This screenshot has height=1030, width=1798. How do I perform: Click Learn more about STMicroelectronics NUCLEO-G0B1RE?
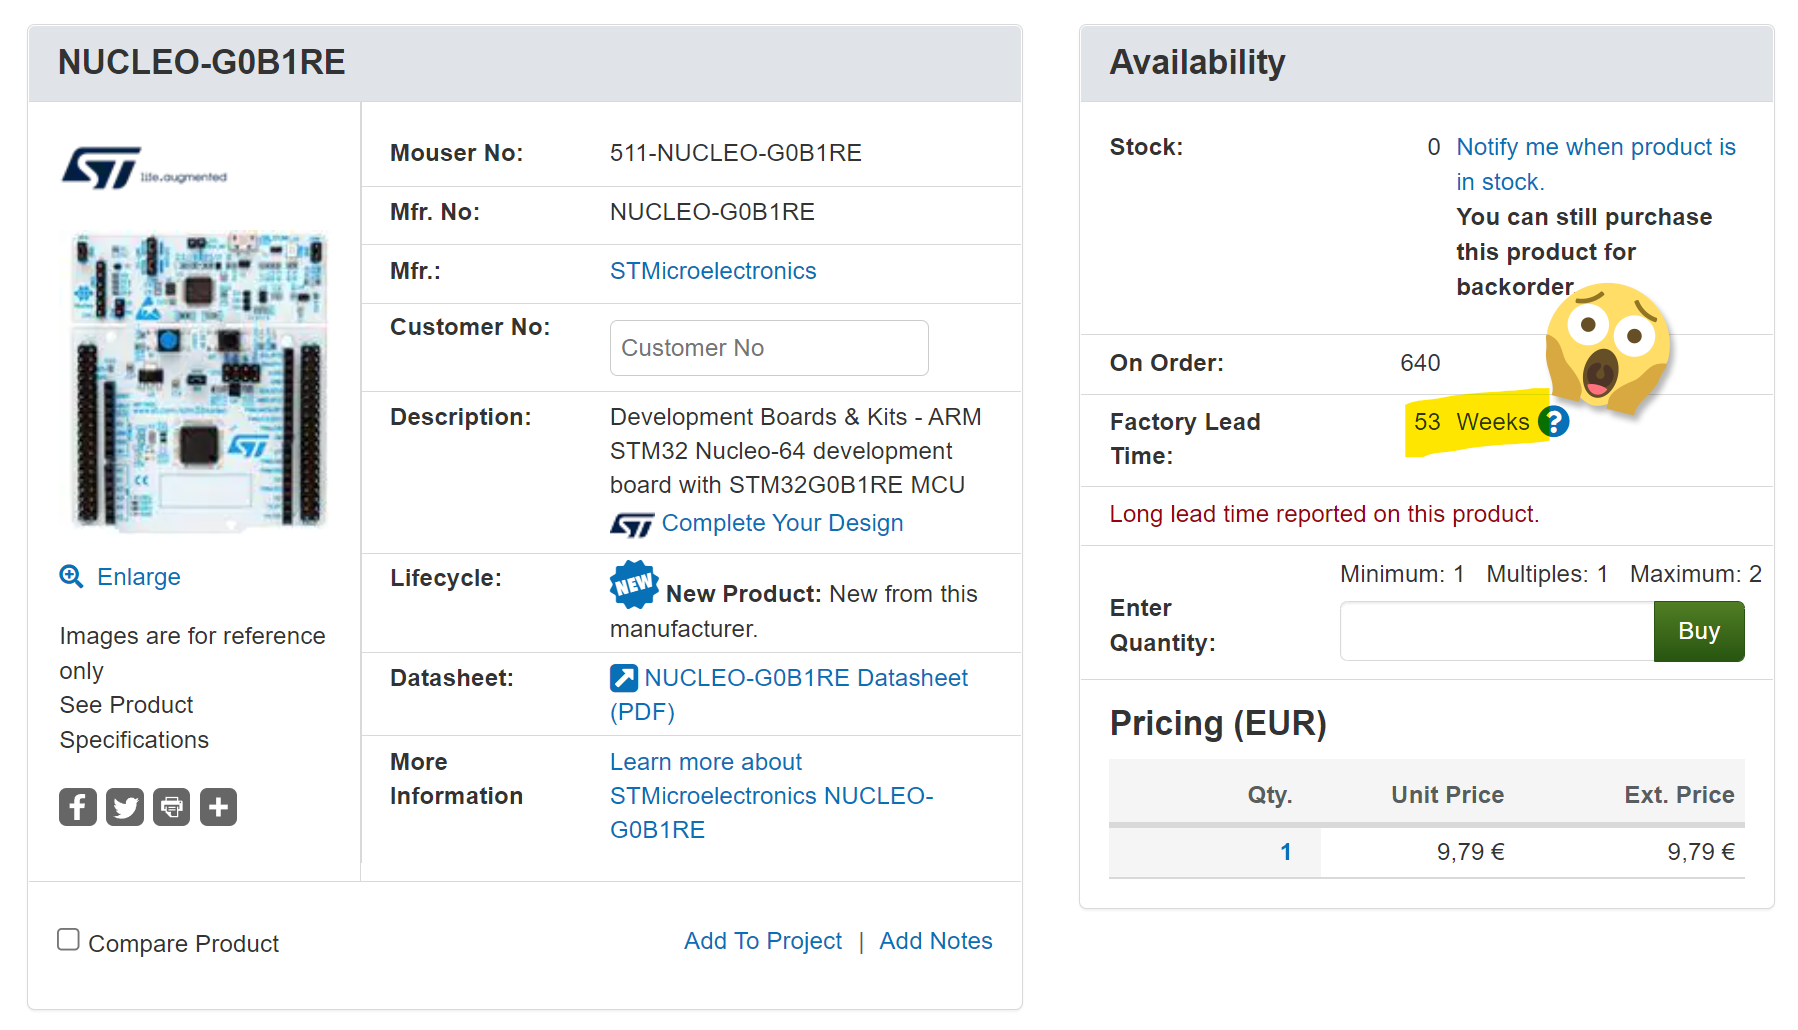click(770, 796)
